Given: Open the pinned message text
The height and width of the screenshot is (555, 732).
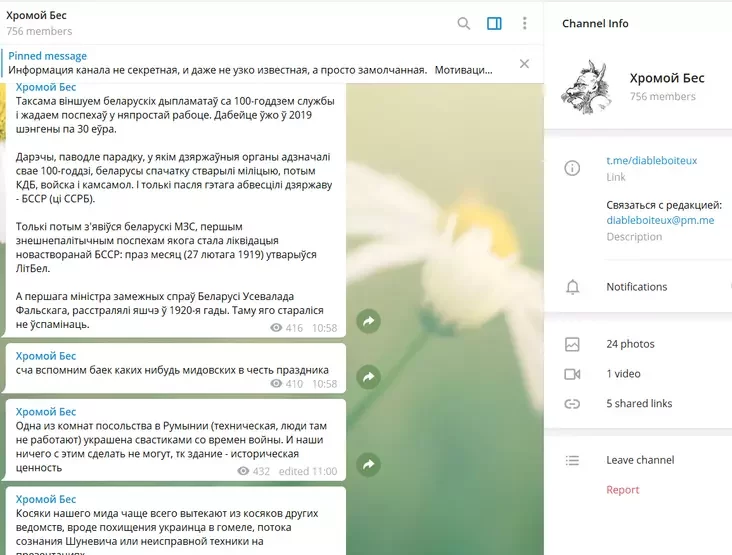Looking at the screenshot, I should (250, 70).
